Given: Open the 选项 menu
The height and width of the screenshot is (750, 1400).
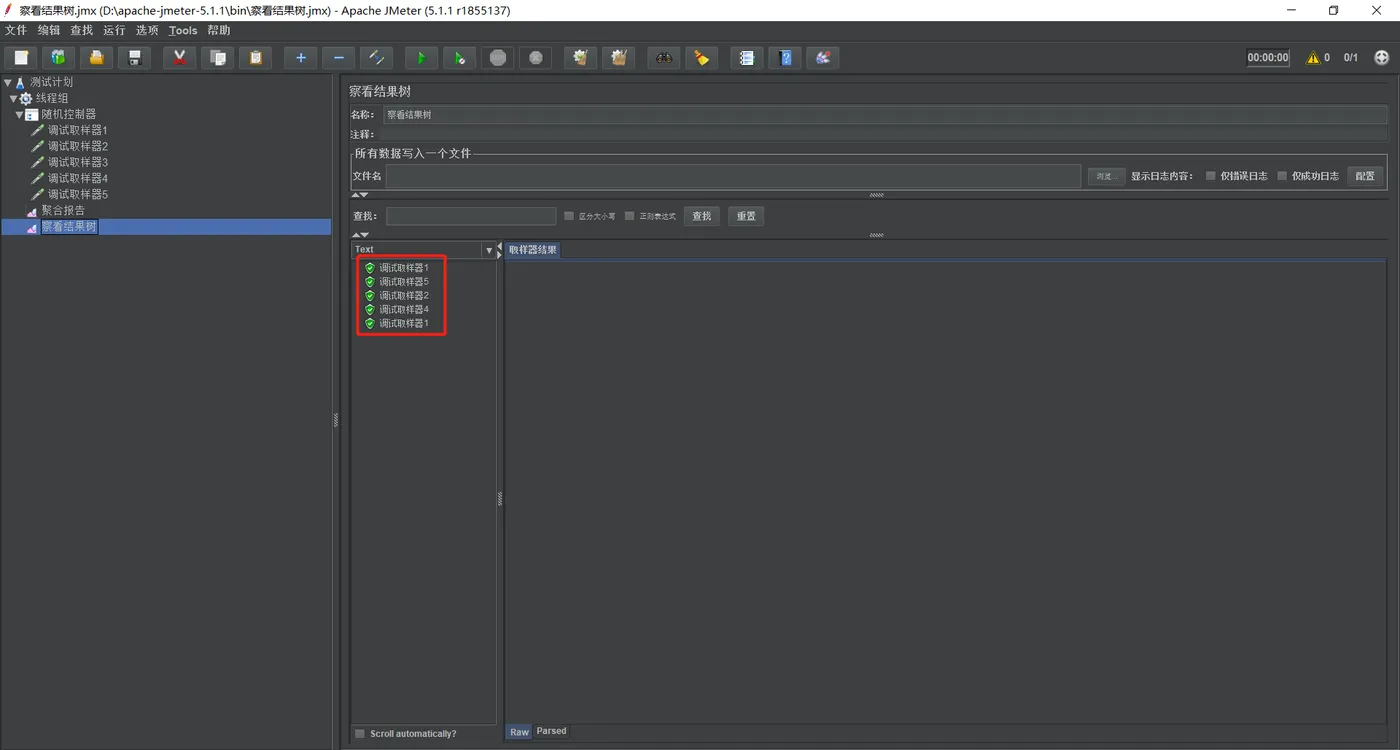Looking at the screenshot, I should 147,31.
